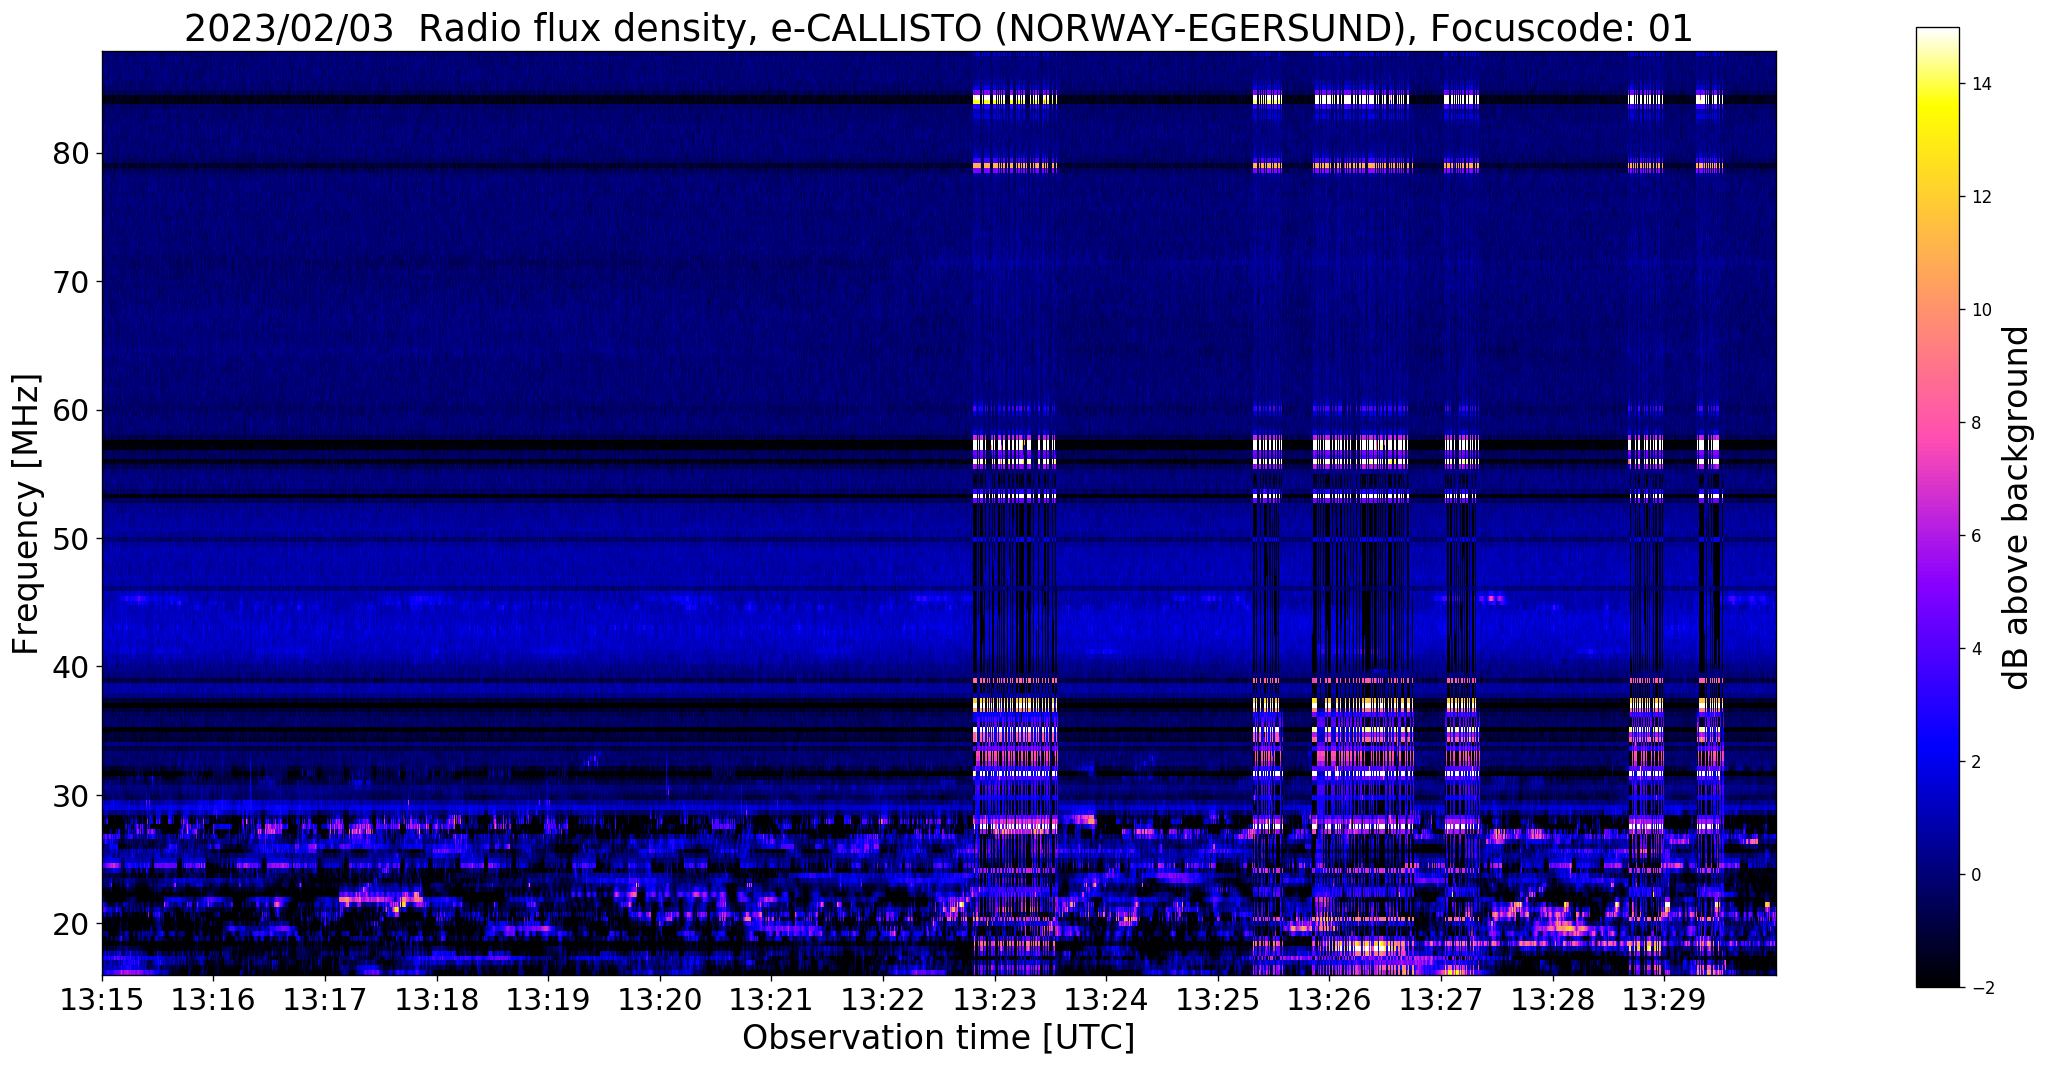
Task: Click the colorbar tick label −2
Action: pos(1981,988)
